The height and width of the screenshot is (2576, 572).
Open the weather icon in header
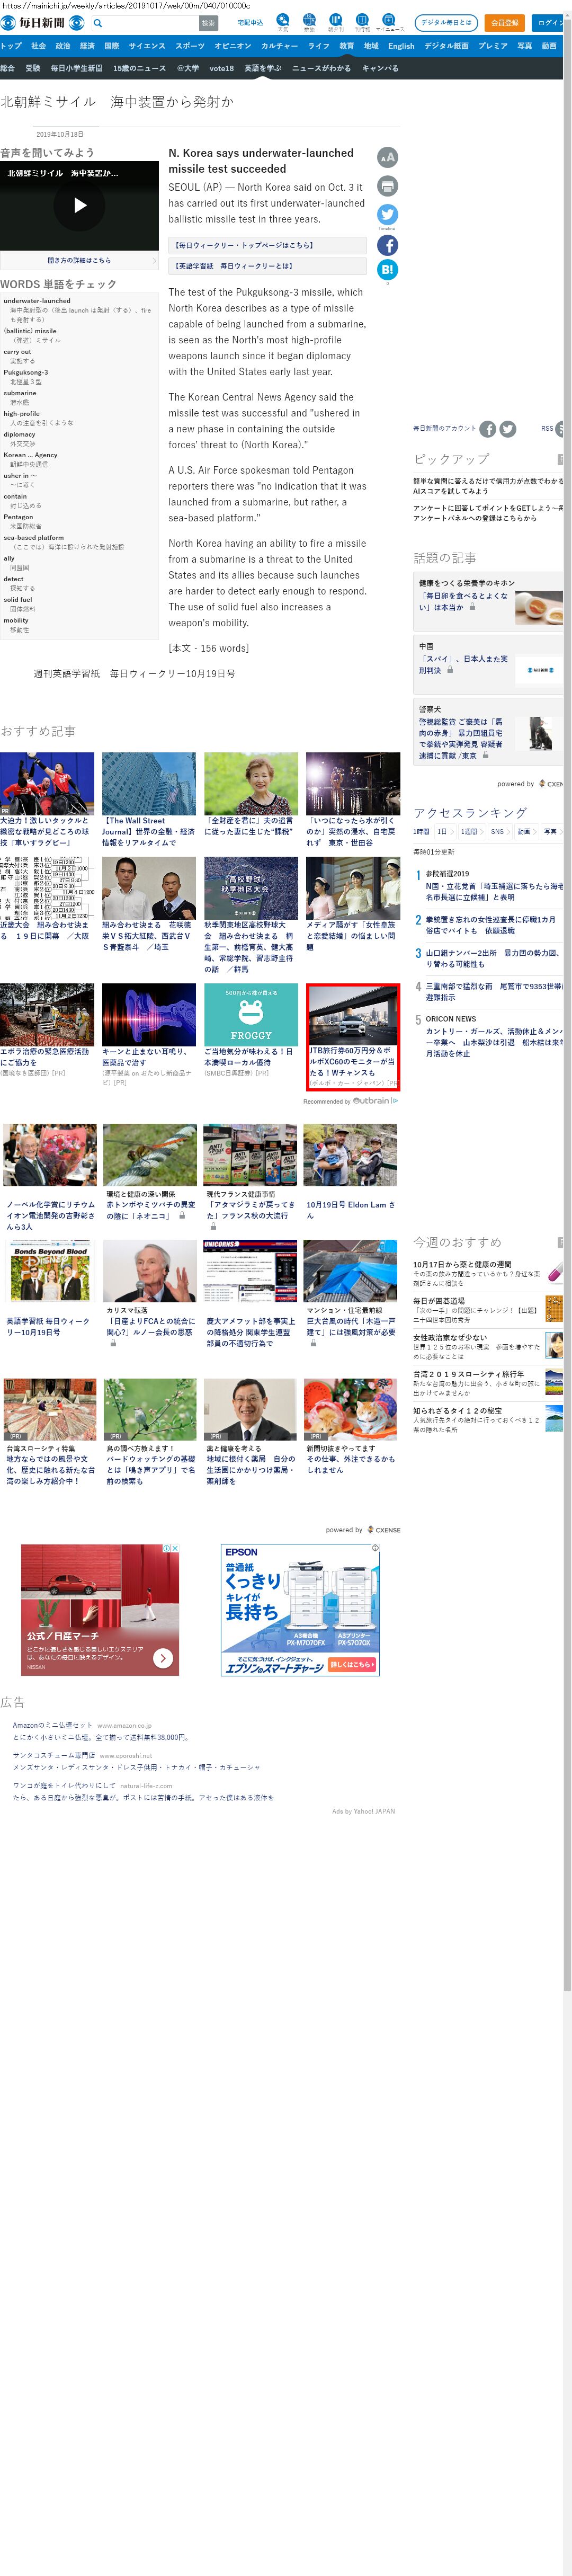(x=283, y=22)
